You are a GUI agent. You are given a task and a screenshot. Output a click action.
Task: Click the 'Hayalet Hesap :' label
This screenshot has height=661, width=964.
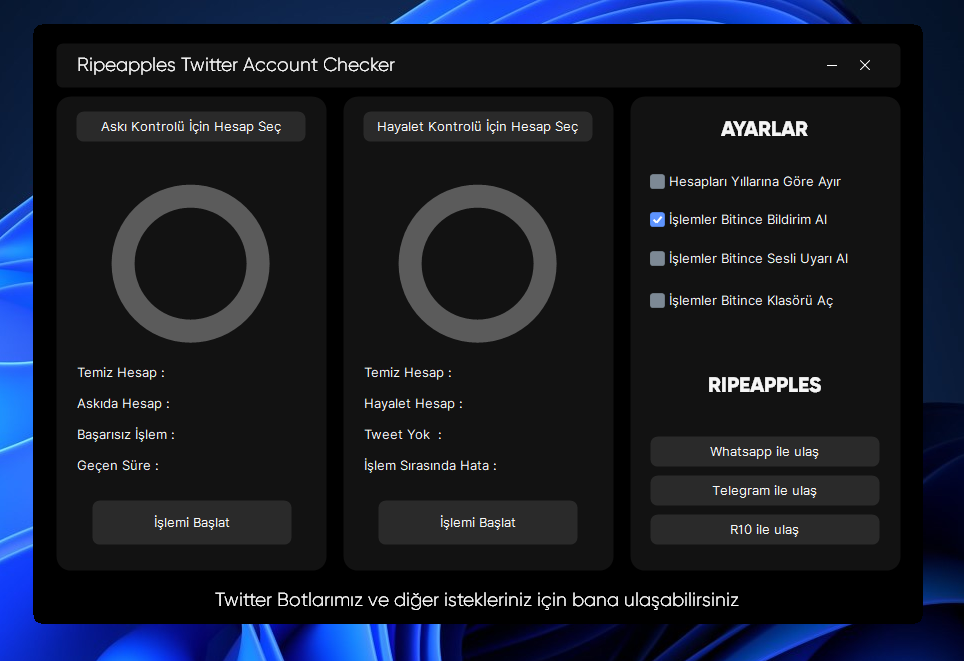tap(413, 404)
